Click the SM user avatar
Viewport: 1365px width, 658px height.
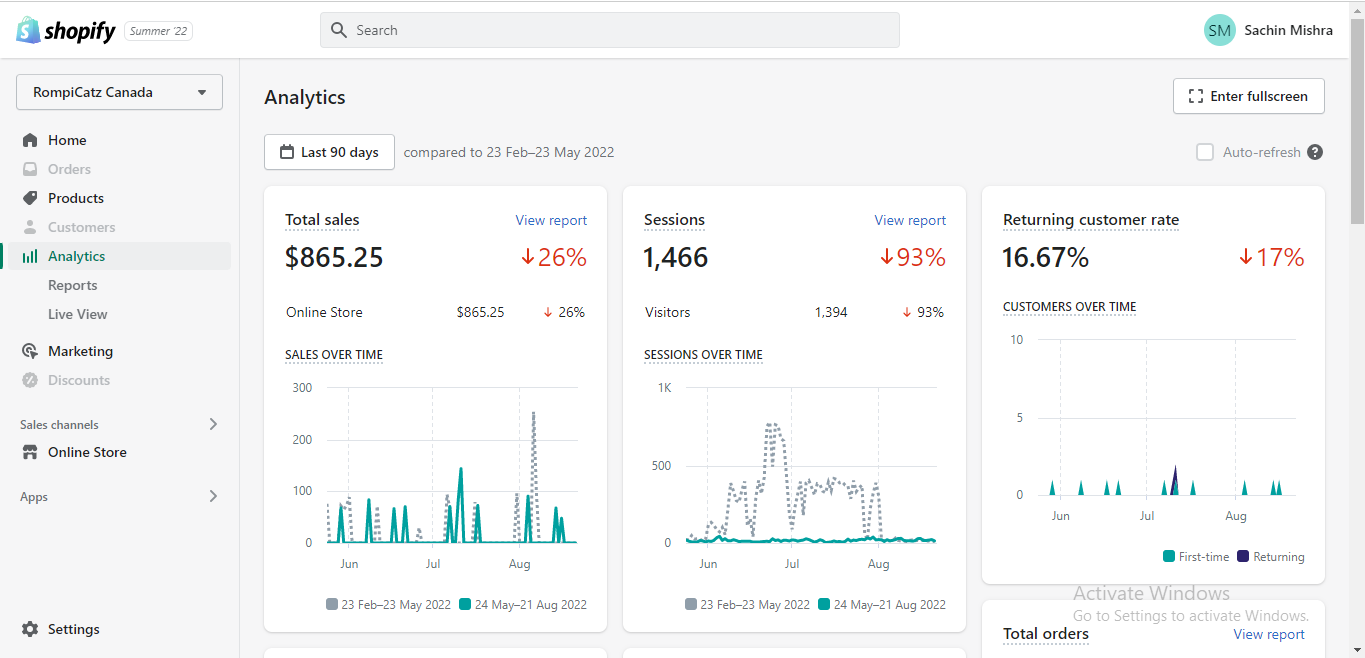tap(1220, 30)
